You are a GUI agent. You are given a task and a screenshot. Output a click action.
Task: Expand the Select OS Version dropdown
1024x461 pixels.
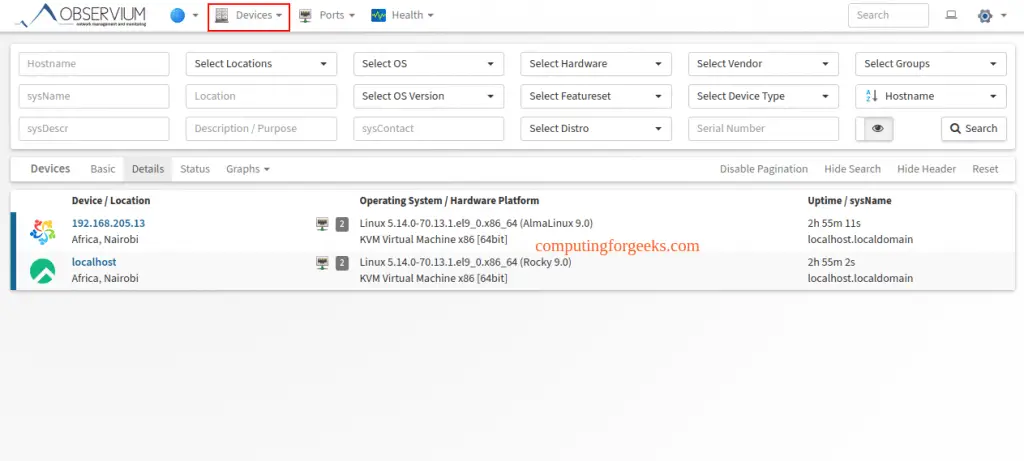coord(428,96)
